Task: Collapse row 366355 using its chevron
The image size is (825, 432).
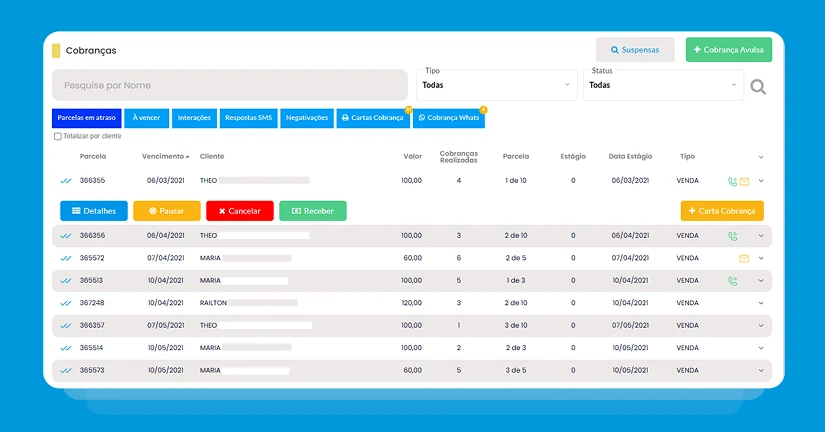Action: [x=761, y=181]
